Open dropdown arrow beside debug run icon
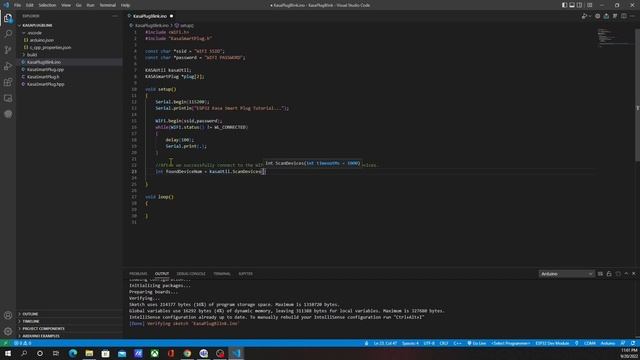Image resolution: width=640 pixels, height=360 pixels. [x=589, y=16]
